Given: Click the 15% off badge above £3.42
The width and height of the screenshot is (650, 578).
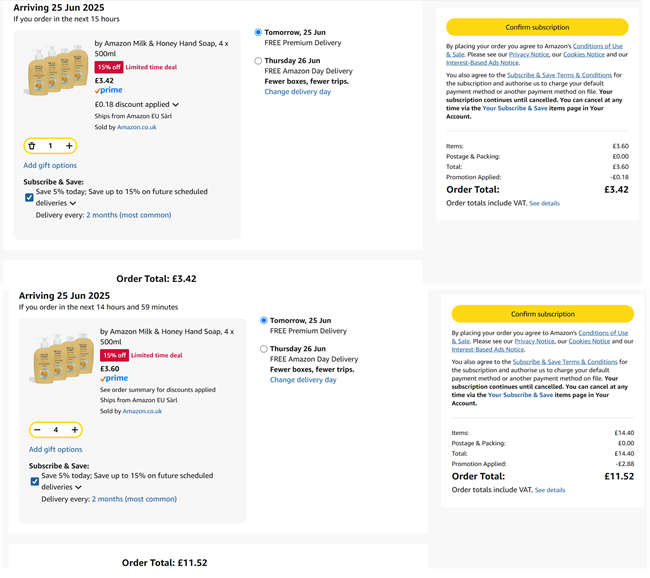Looking at the screenshot, I should coord(108,67).
